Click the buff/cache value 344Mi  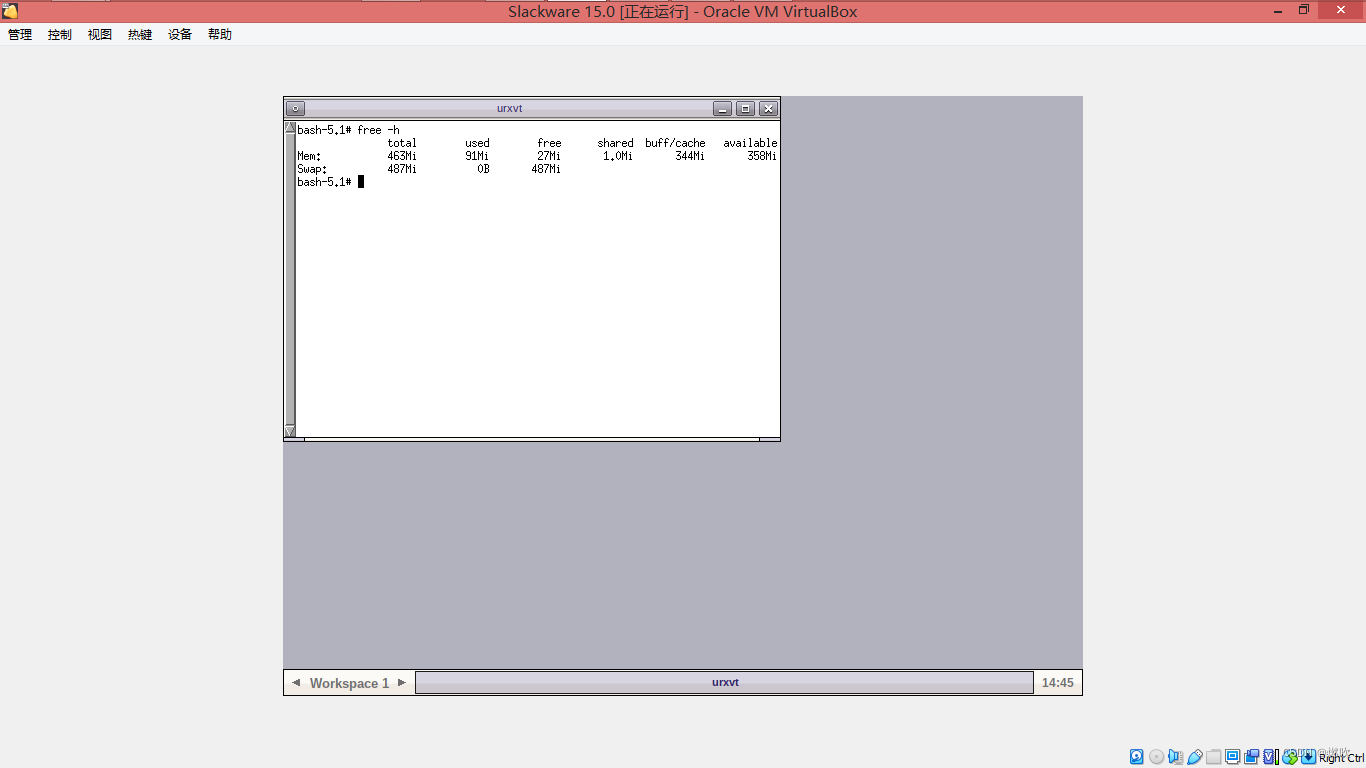coord(690,156)
